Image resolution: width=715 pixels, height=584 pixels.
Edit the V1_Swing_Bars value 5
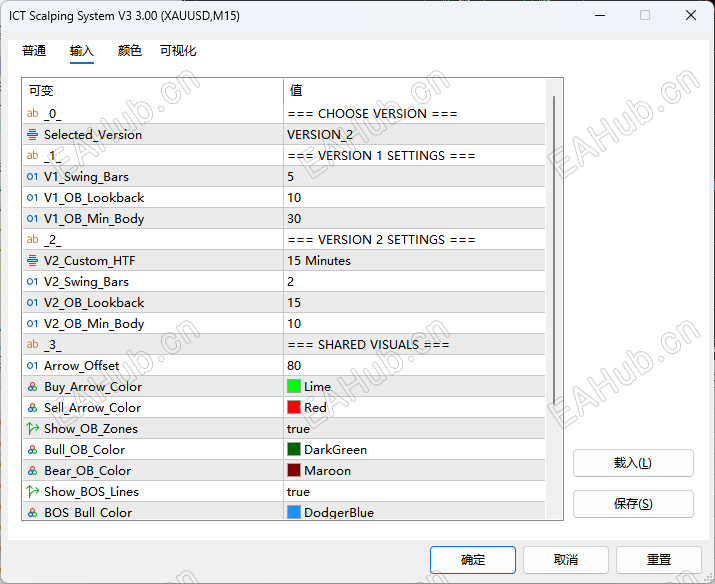click(414, 176)
